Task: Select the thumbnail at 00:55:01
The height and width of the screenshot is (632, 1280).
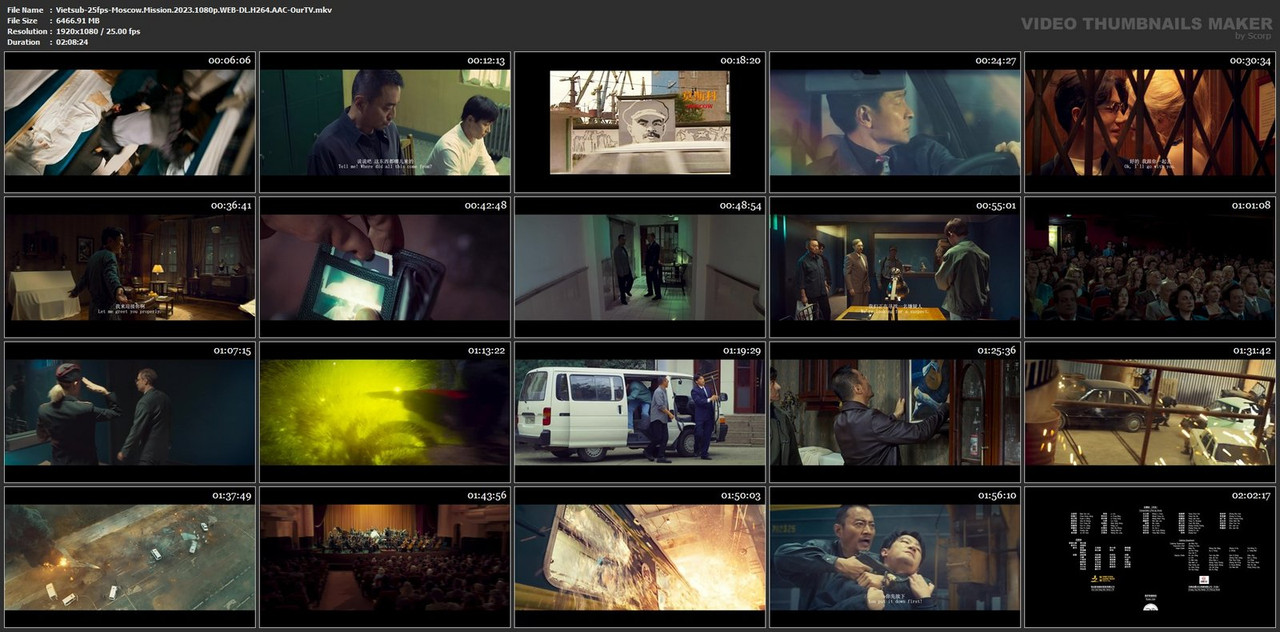Action: tap(895, 267)
